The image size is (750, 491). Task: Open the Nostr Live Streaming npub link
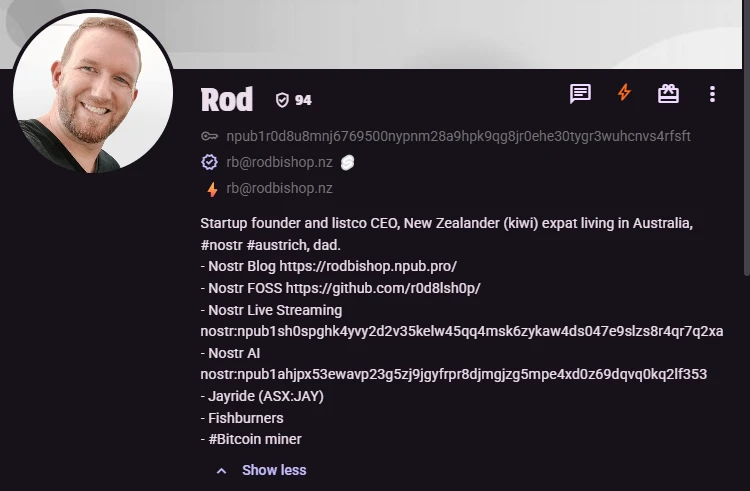click(461, 331)
